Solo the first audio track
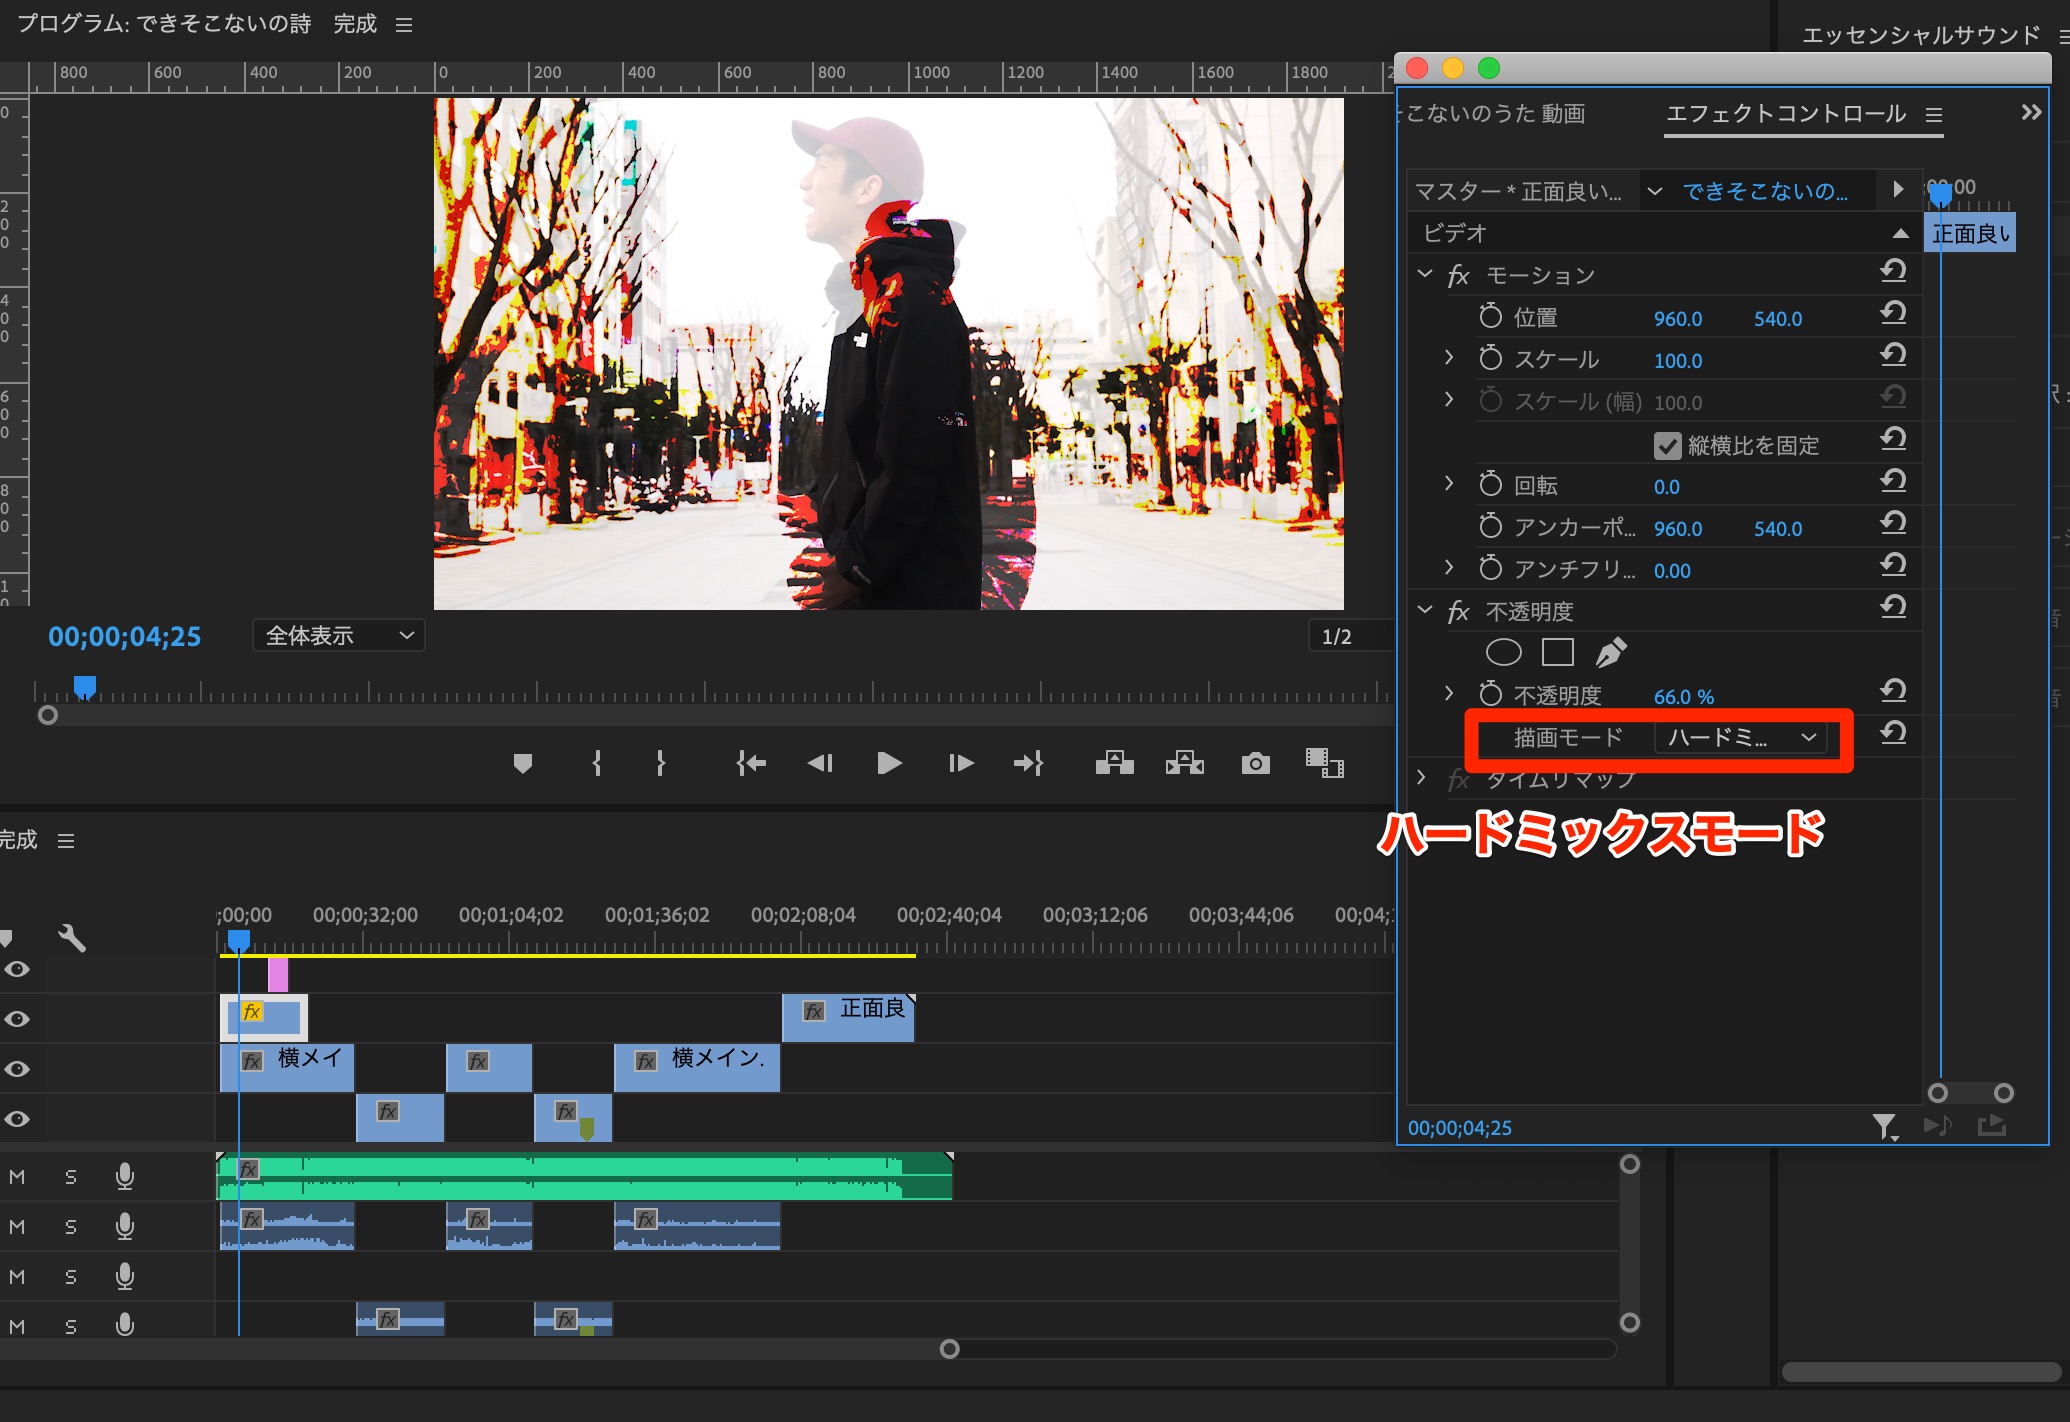The height and width of the screenshot is (1422, 2070). pyautogui.click(x=71, y=1177)
